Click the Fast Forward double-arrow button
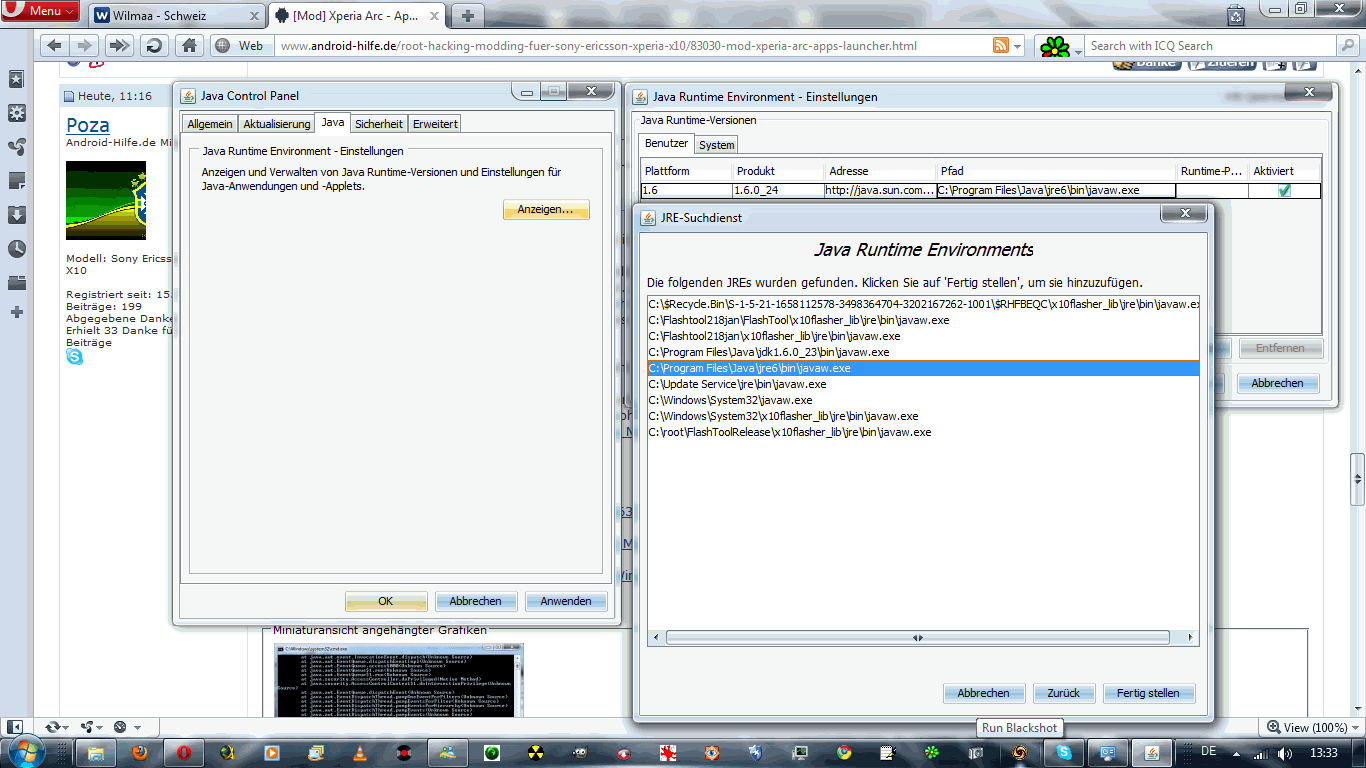This screenshot has height=768, width=1366. [x=119, y=46]
